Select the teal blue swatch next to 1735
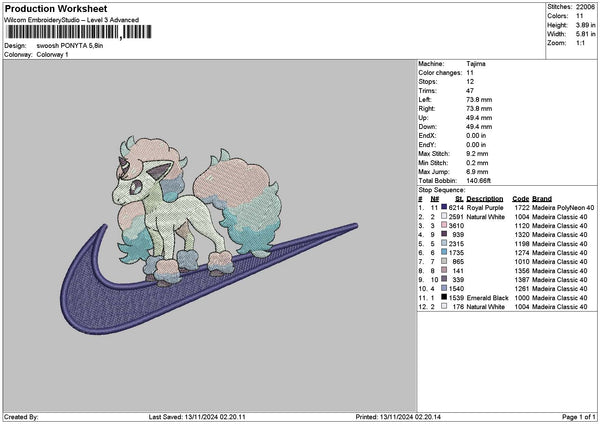Screen dimensions: 600x424 (444, 252)
